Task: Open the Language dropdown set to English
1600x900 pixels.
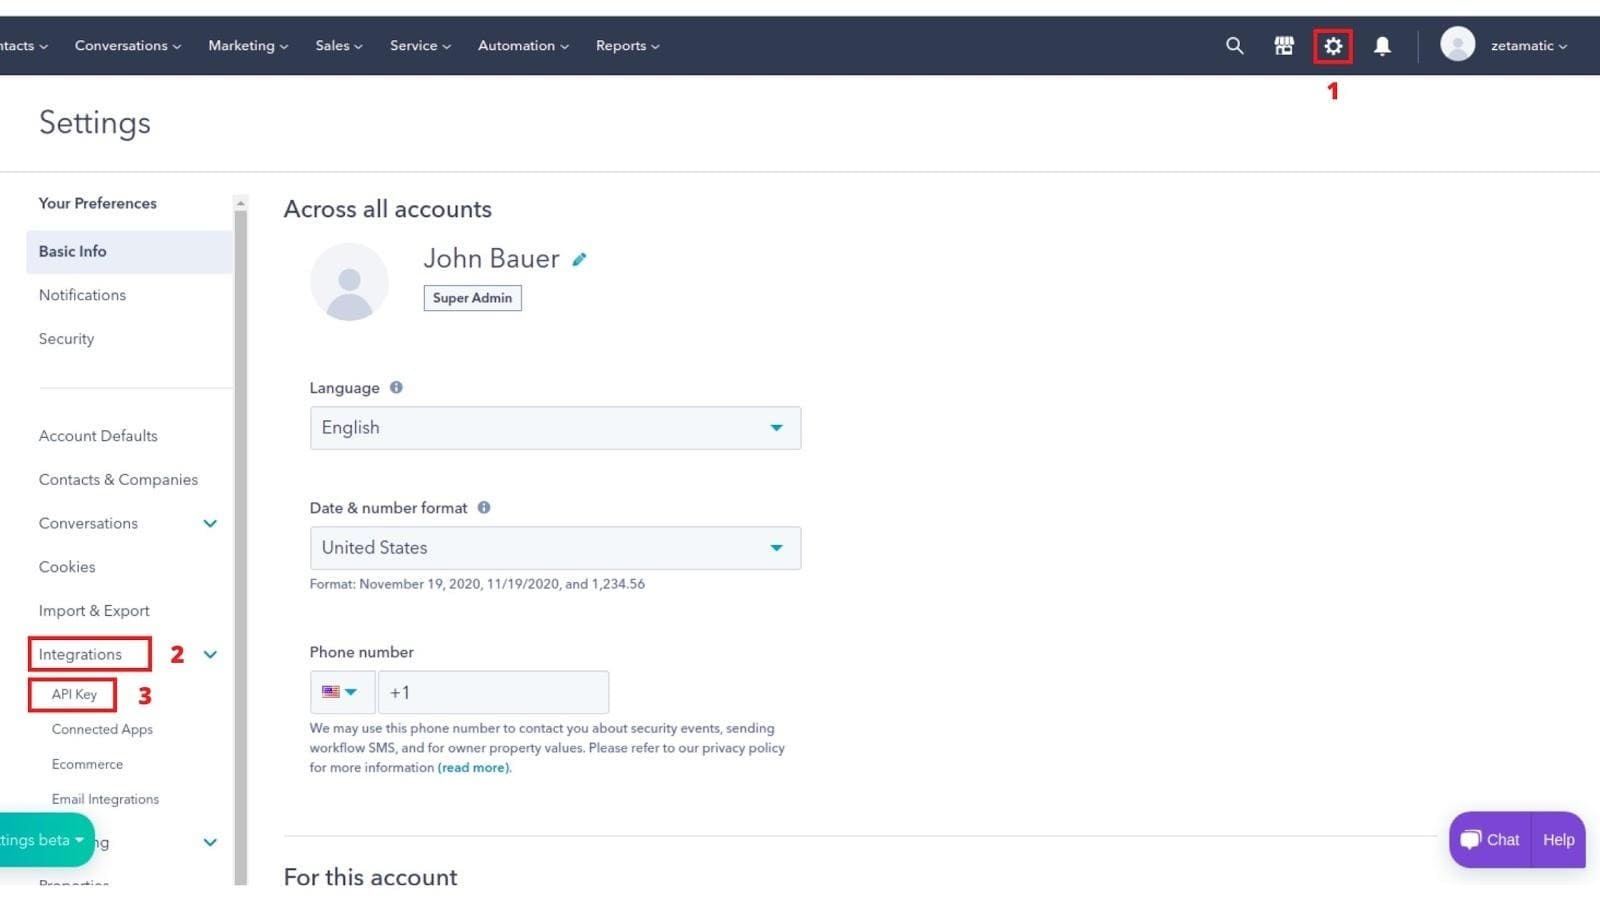Action: pyautogui.click(x=555, y=428)
